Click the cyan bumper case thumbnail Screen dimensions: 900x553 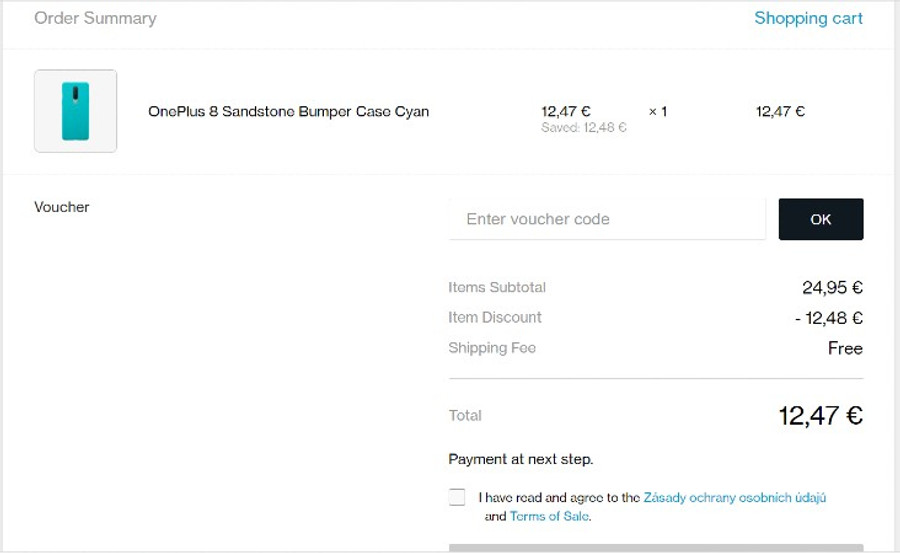75,111
